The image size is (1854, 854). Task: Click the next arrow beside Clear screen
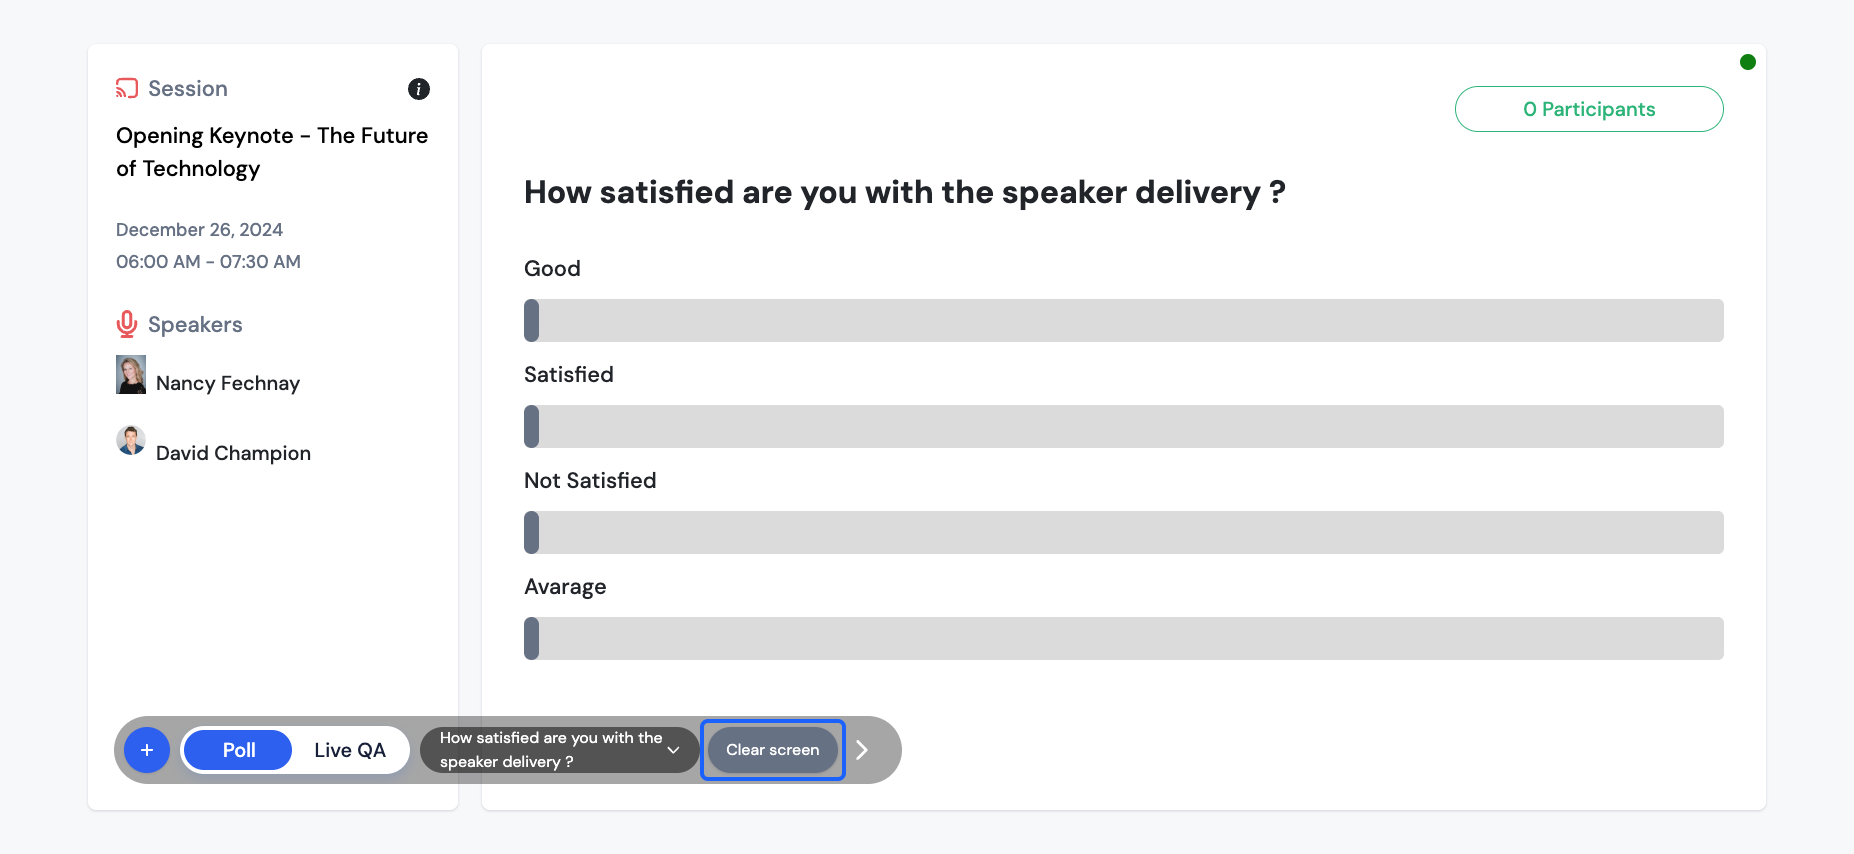click(x=862, y=750)
